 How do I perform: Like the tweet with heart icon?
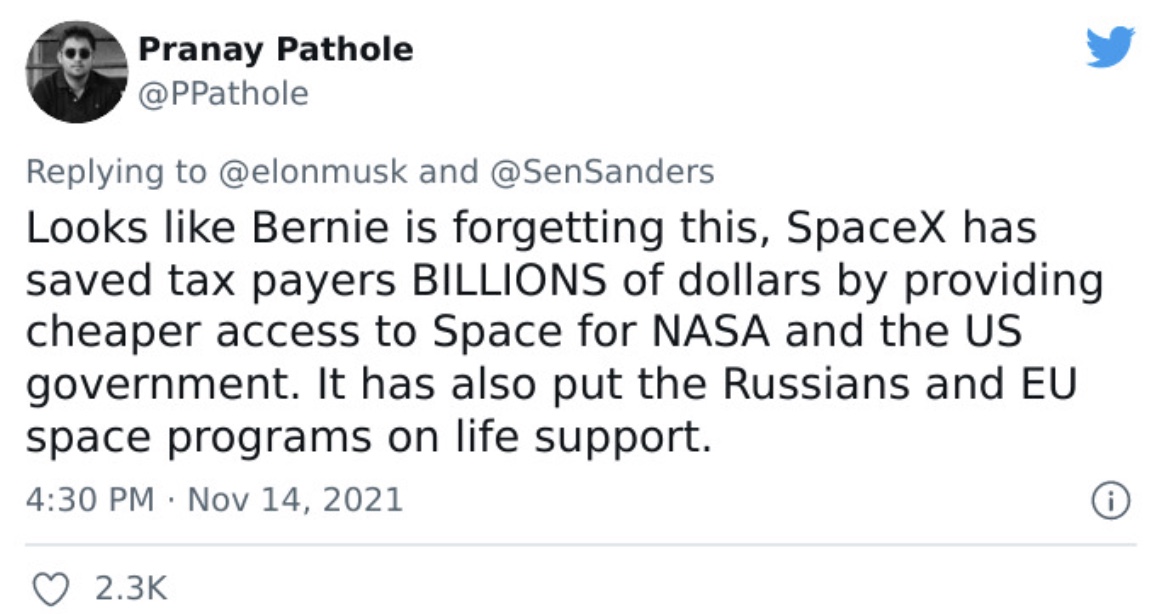pyautogui.click(x=51, y=589)
